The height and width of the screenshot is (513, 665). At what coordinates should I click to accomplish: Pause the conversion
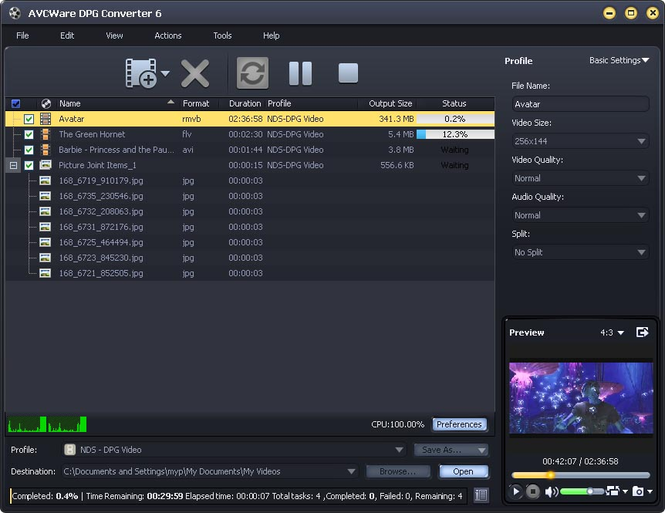(300, 73)
